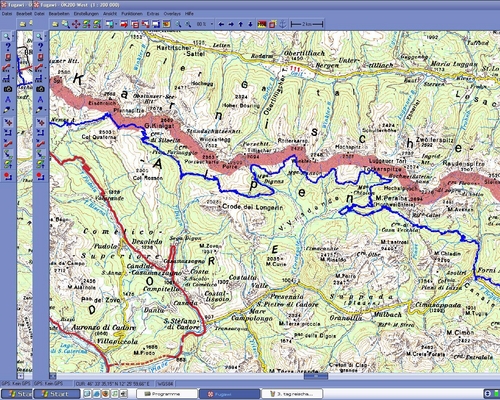Select the blue track drawing tool in front sidebar
The height and width of the screenshot is (400, 500).
click(39, 78)
